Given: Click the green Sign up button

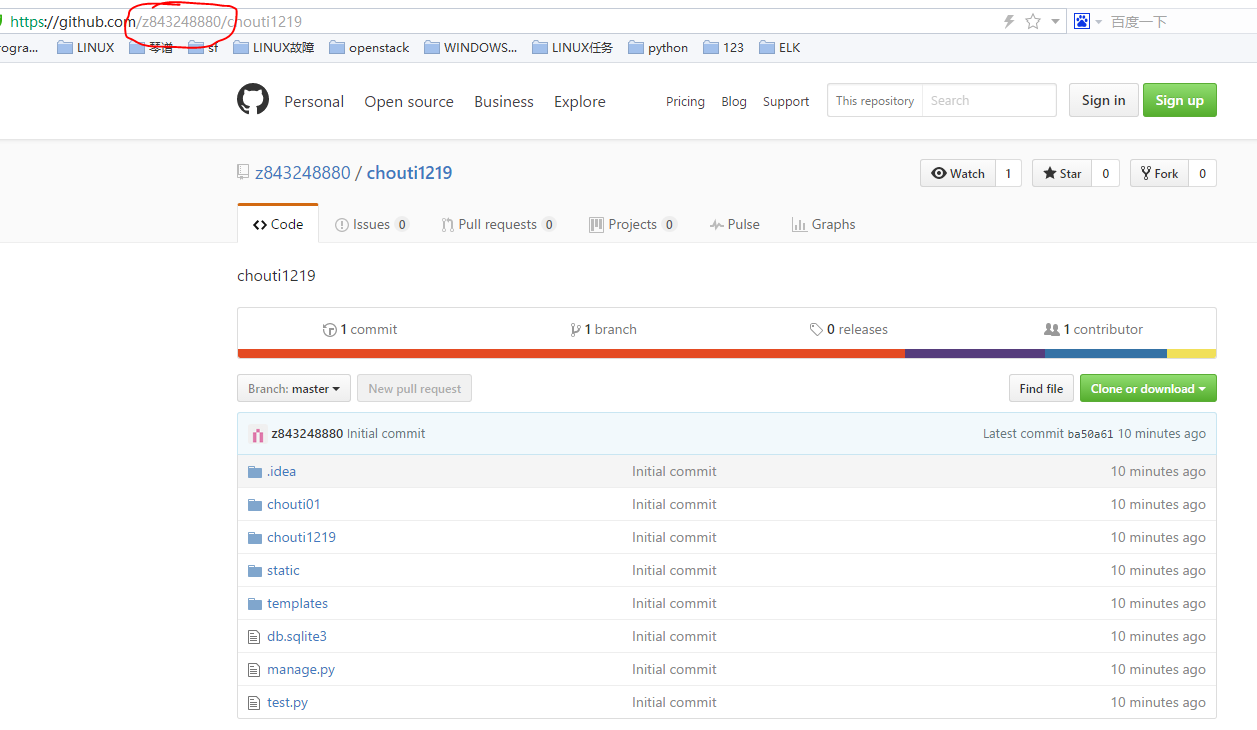Looking at the screenshot, I should pos(1180,100).
